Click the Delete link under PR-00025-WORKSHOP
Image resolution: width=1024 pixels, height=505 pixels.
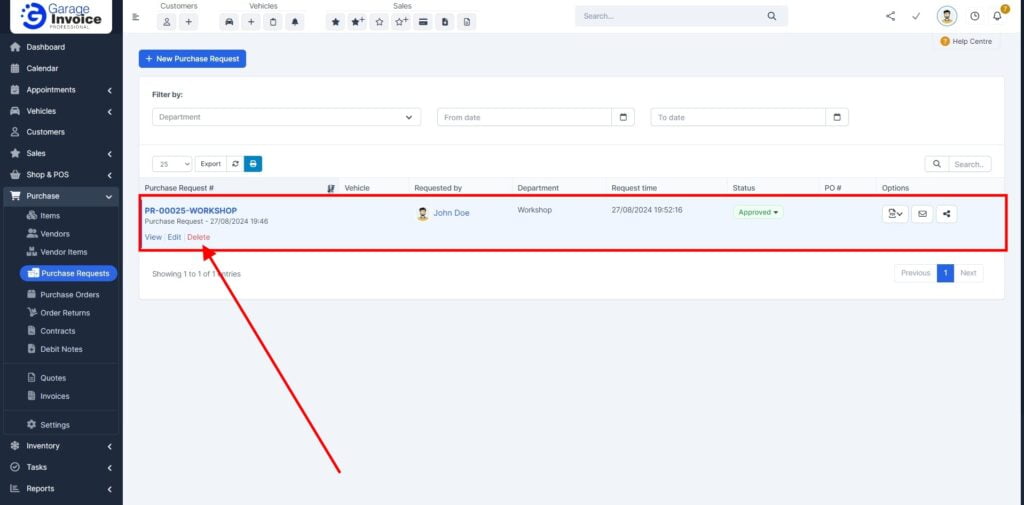click(198, 237)
